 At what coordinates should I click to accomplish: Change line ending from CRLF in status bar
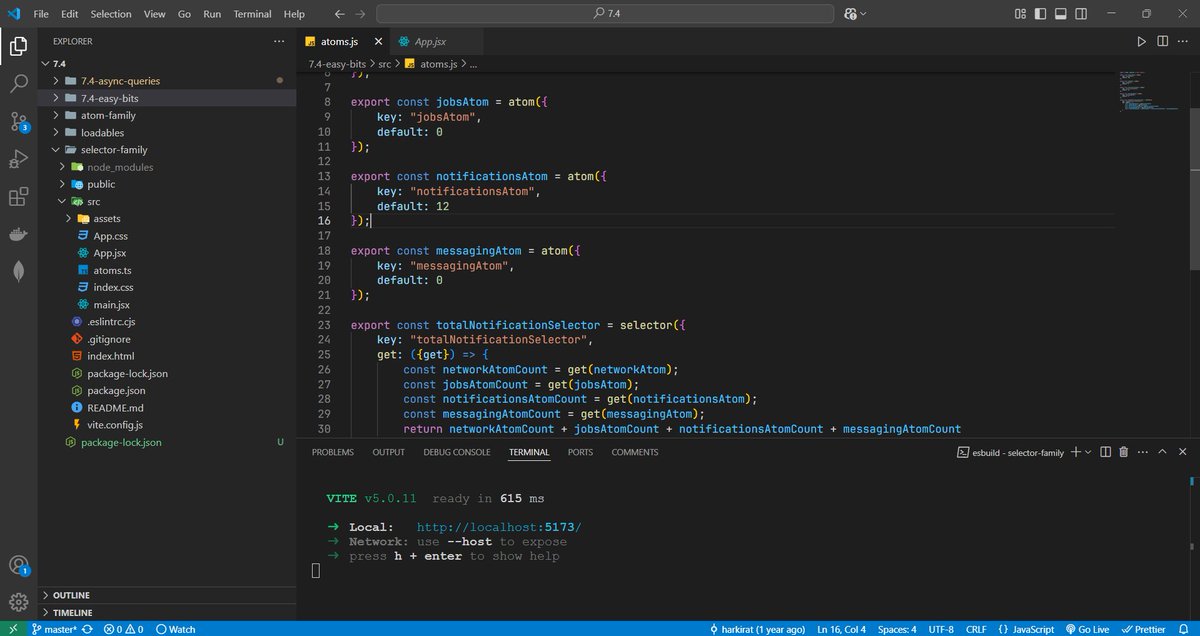click(976, 629)
